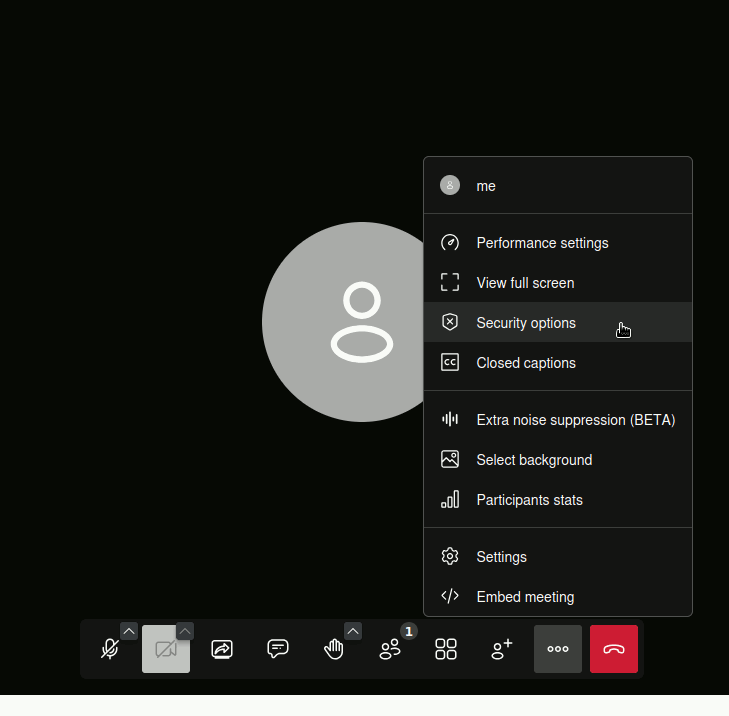
Task: Click the sound wave noise suppression icon
Action: [x=450, y=419]
